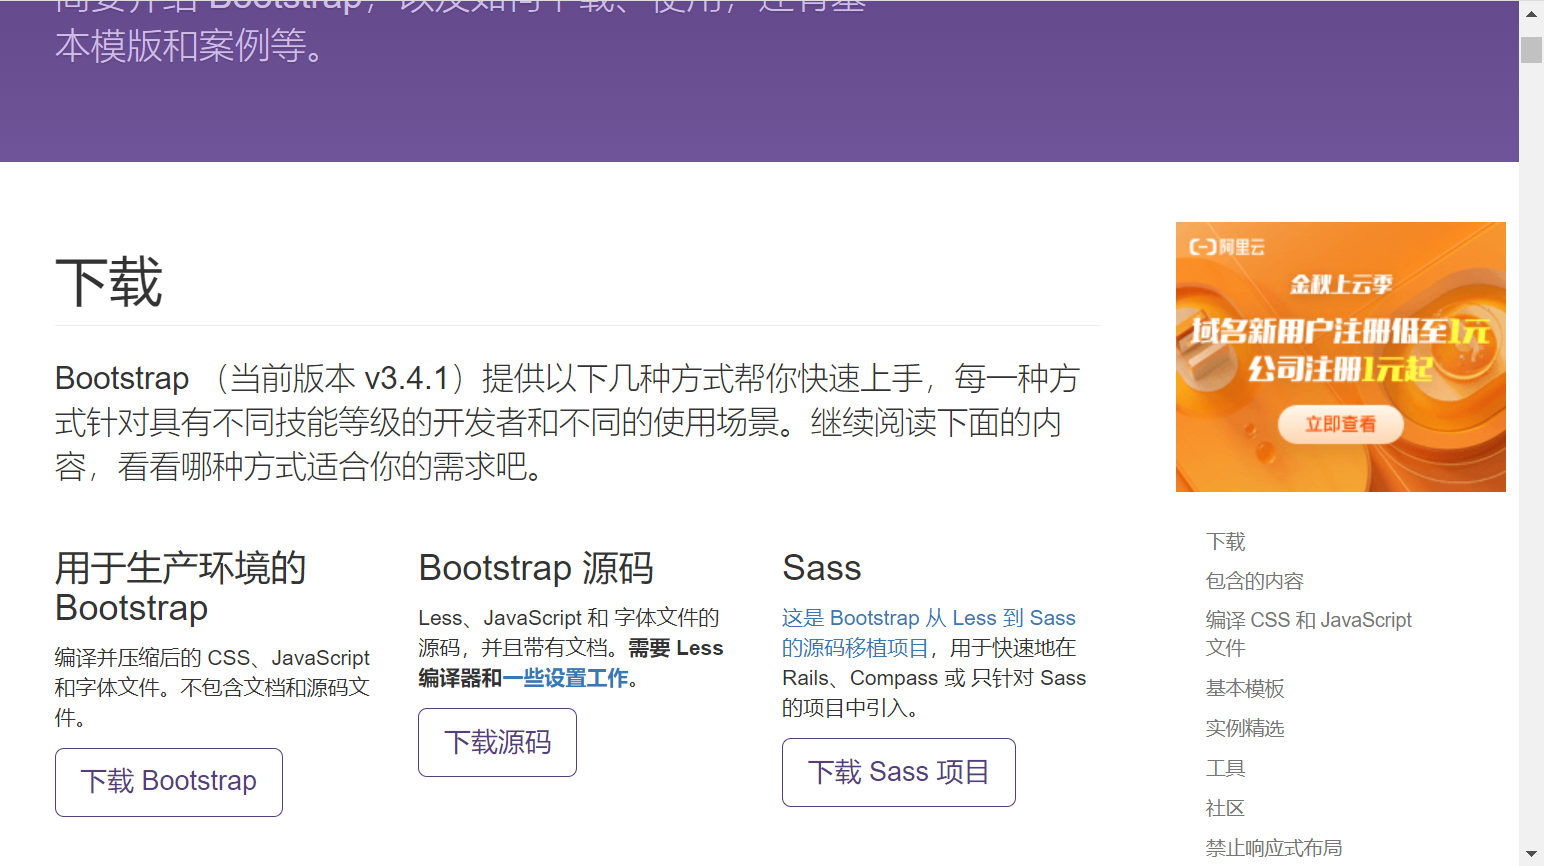Select 禁止响应式布局 in the sidebar
The image size is (1544, 866).
pyautogui.click(x=1274, y=847)
